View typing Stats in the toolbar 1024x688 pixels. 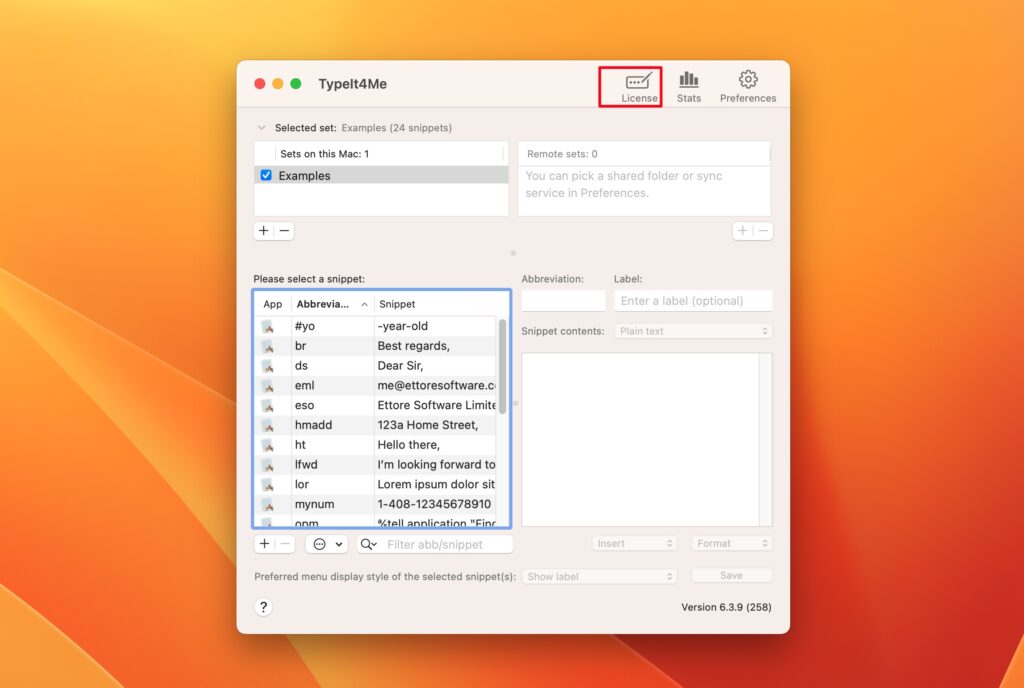pyautogui.click(x=689, y=84)
